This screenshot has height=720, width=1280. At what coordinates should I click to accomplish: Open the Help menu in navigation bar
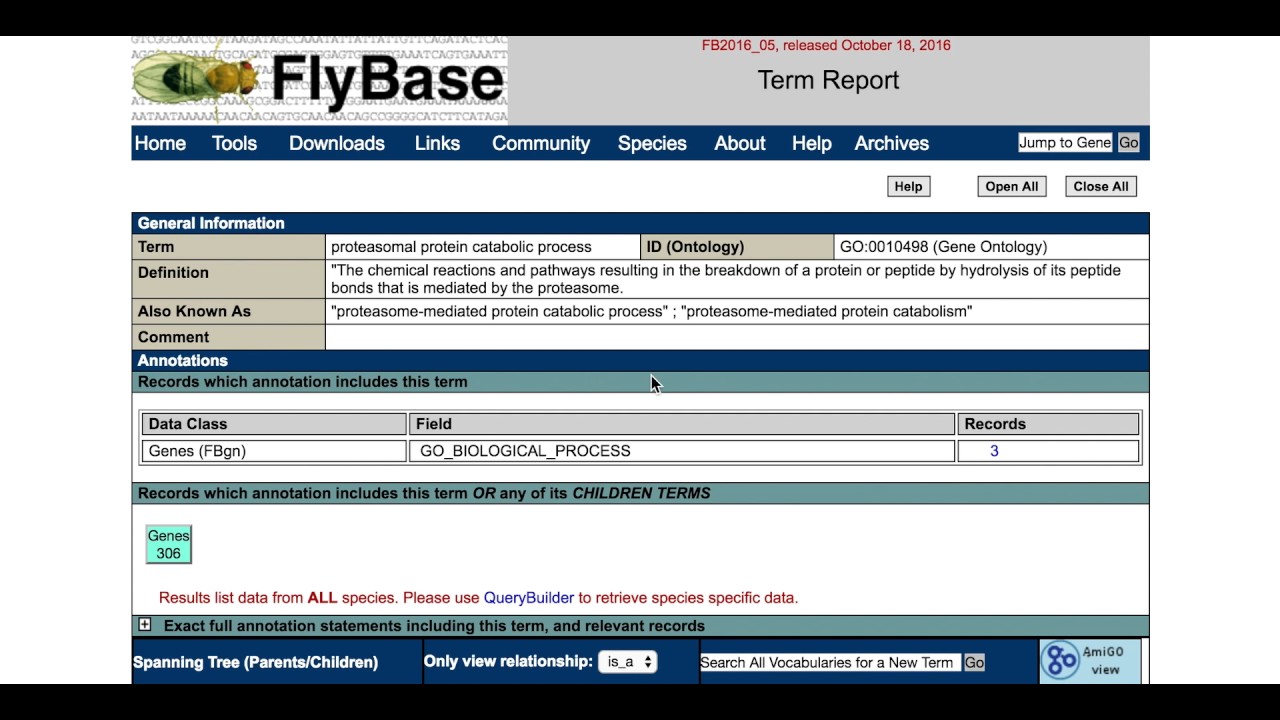click(x=812, y=143)
